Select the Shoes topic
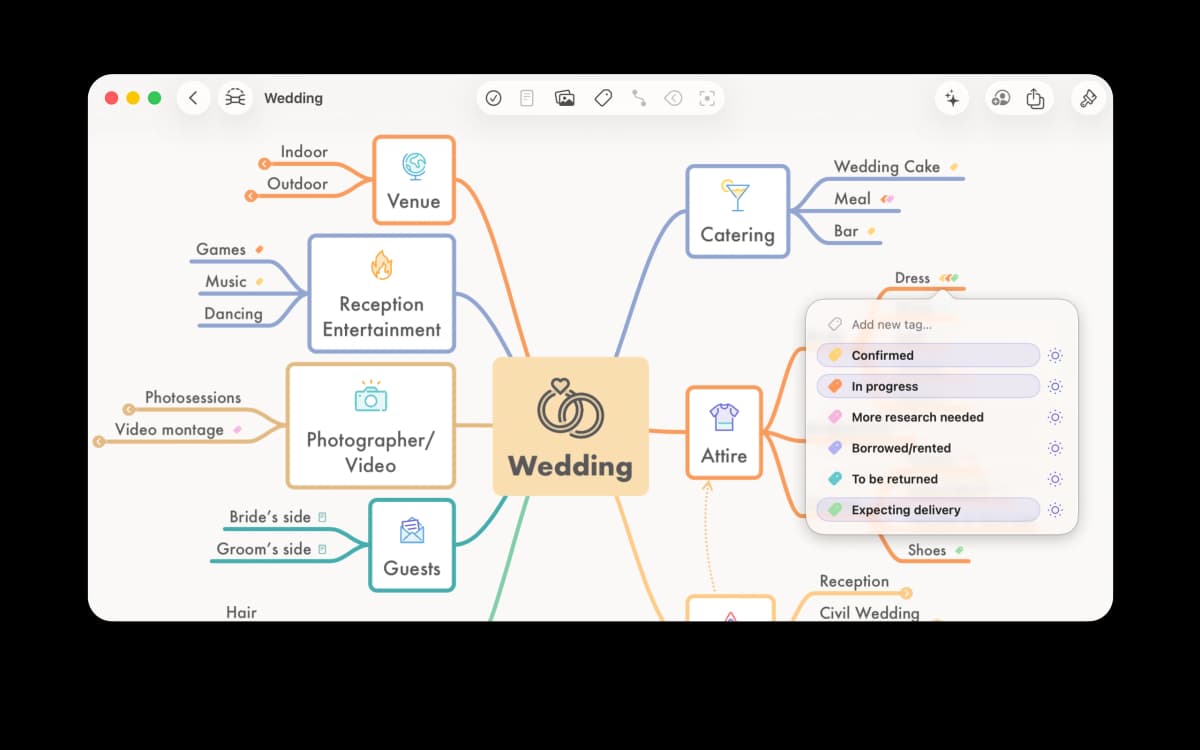 coord(927,550)
